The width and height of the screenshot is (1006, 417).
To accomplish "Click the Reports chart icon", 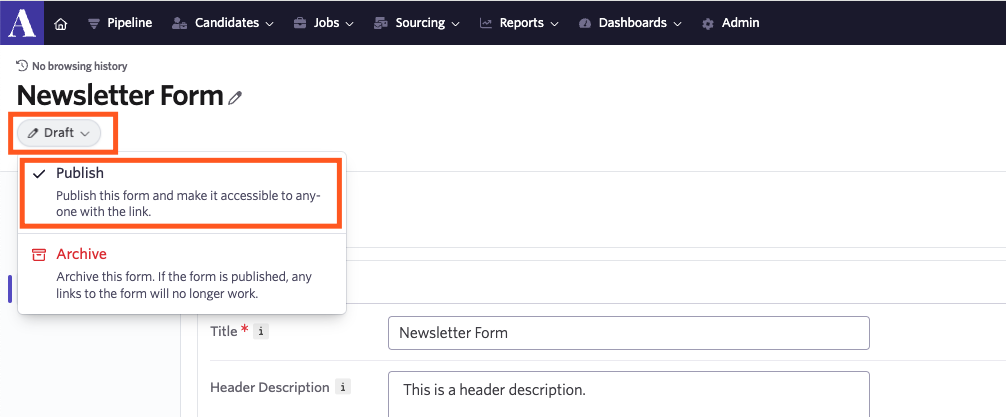I will point(486,24).
